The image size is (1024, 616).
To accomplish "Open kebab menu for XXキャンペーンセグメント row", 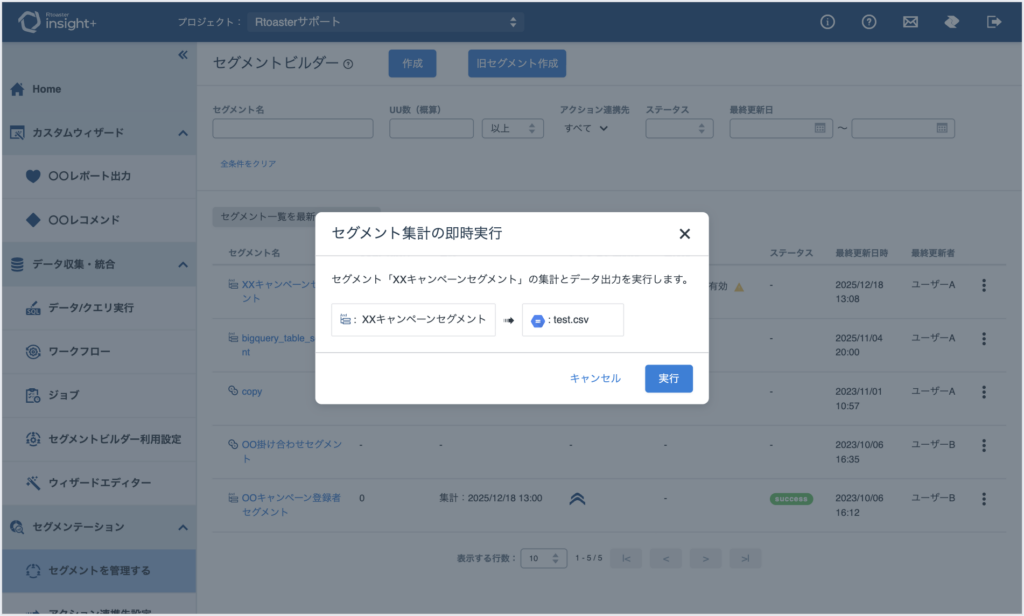I will pos(983,286).
